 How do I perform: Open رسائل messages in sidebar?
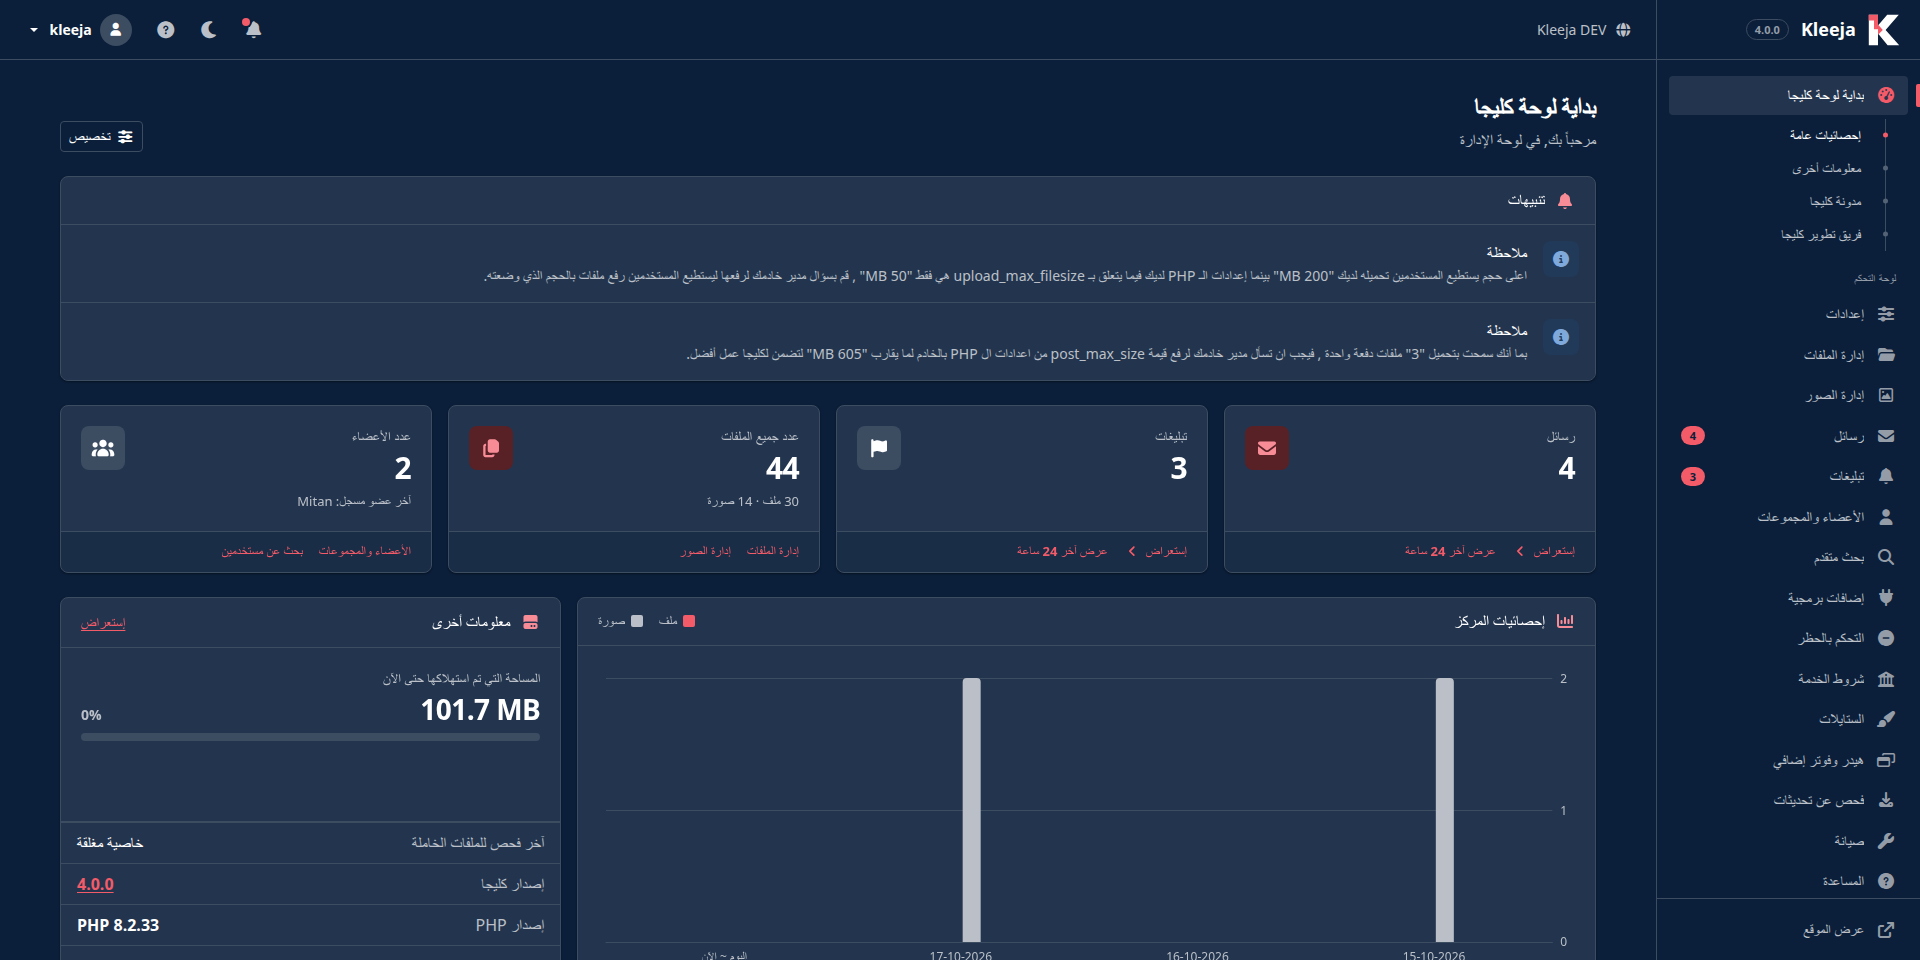coord(1788,436)
